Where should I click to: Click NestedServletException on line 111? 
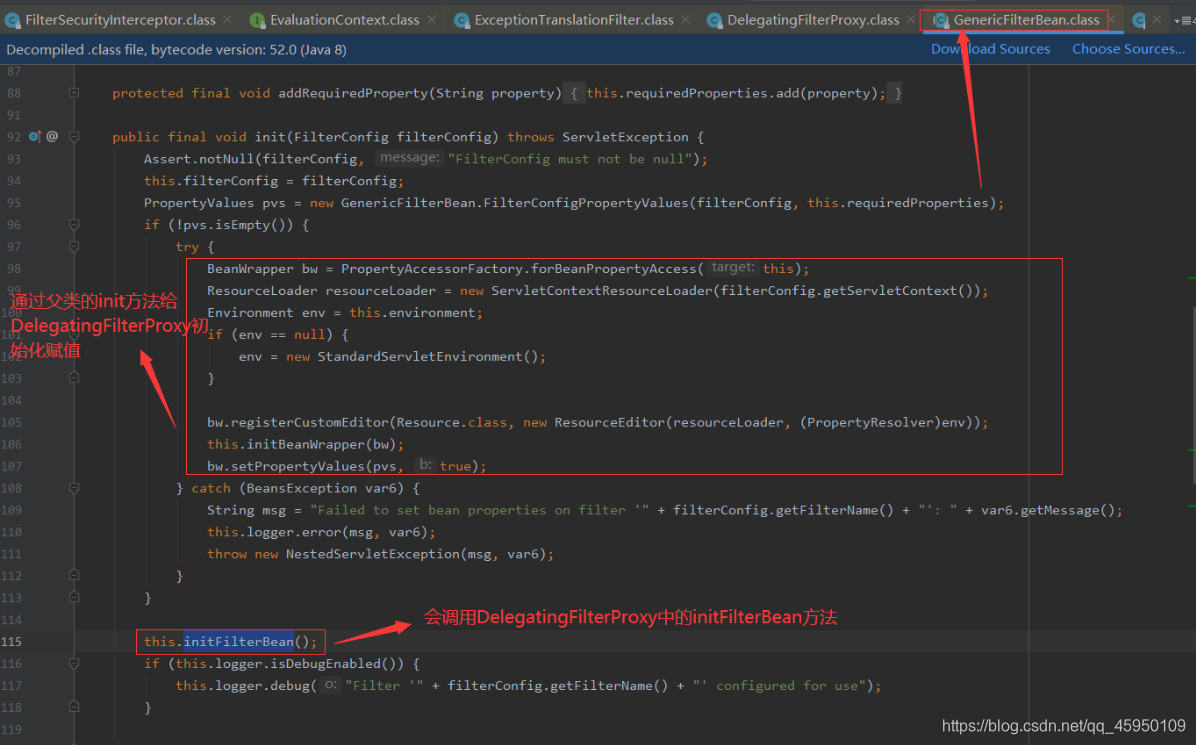372,554
